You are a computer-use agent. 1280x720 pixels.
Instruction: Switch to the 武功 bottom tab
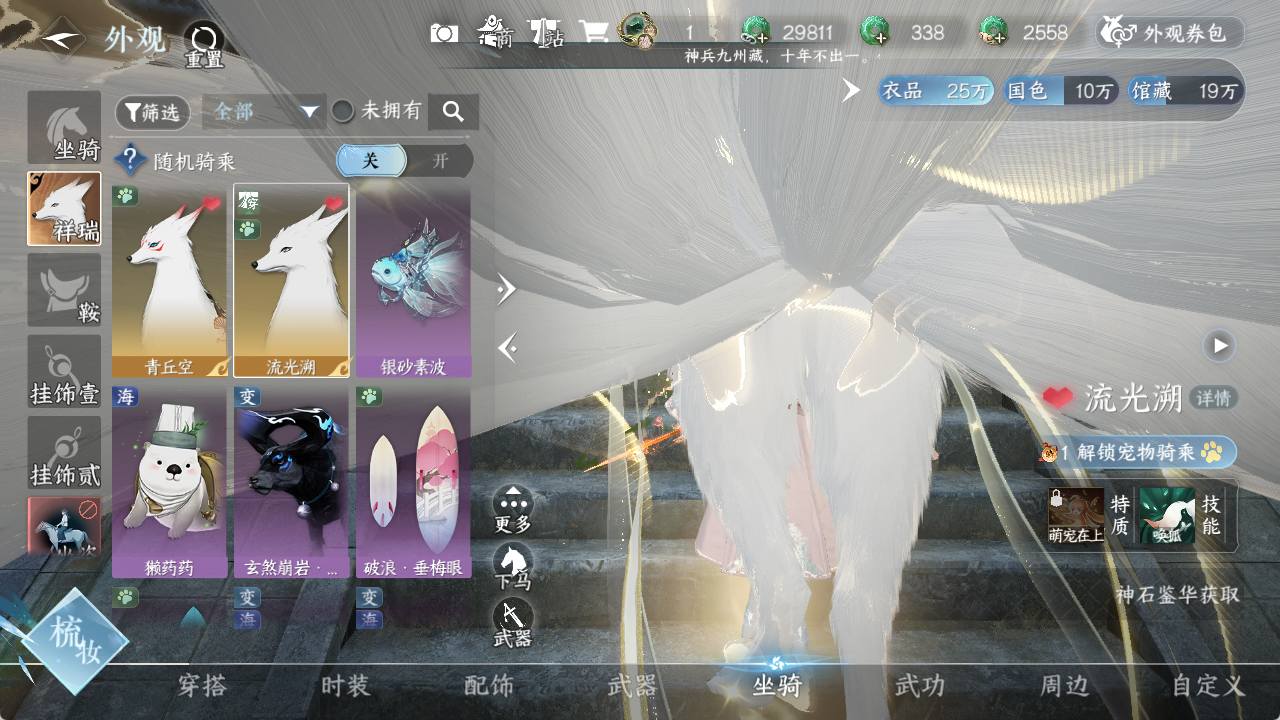pos(919,686)
